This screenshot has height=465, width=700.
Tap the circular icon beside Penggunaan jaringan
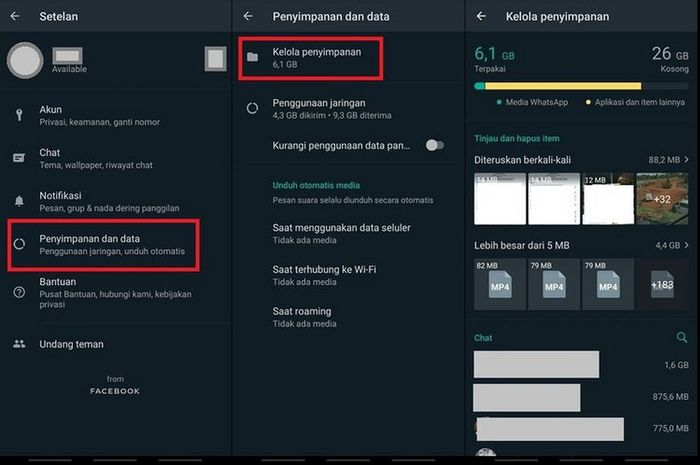[x=252, y=108]
